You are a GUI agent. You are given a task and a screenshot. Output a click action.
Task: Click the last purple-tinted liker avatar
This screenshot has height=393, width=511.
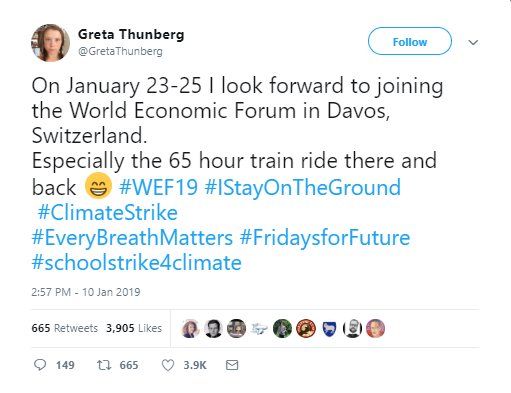[375, 328]
